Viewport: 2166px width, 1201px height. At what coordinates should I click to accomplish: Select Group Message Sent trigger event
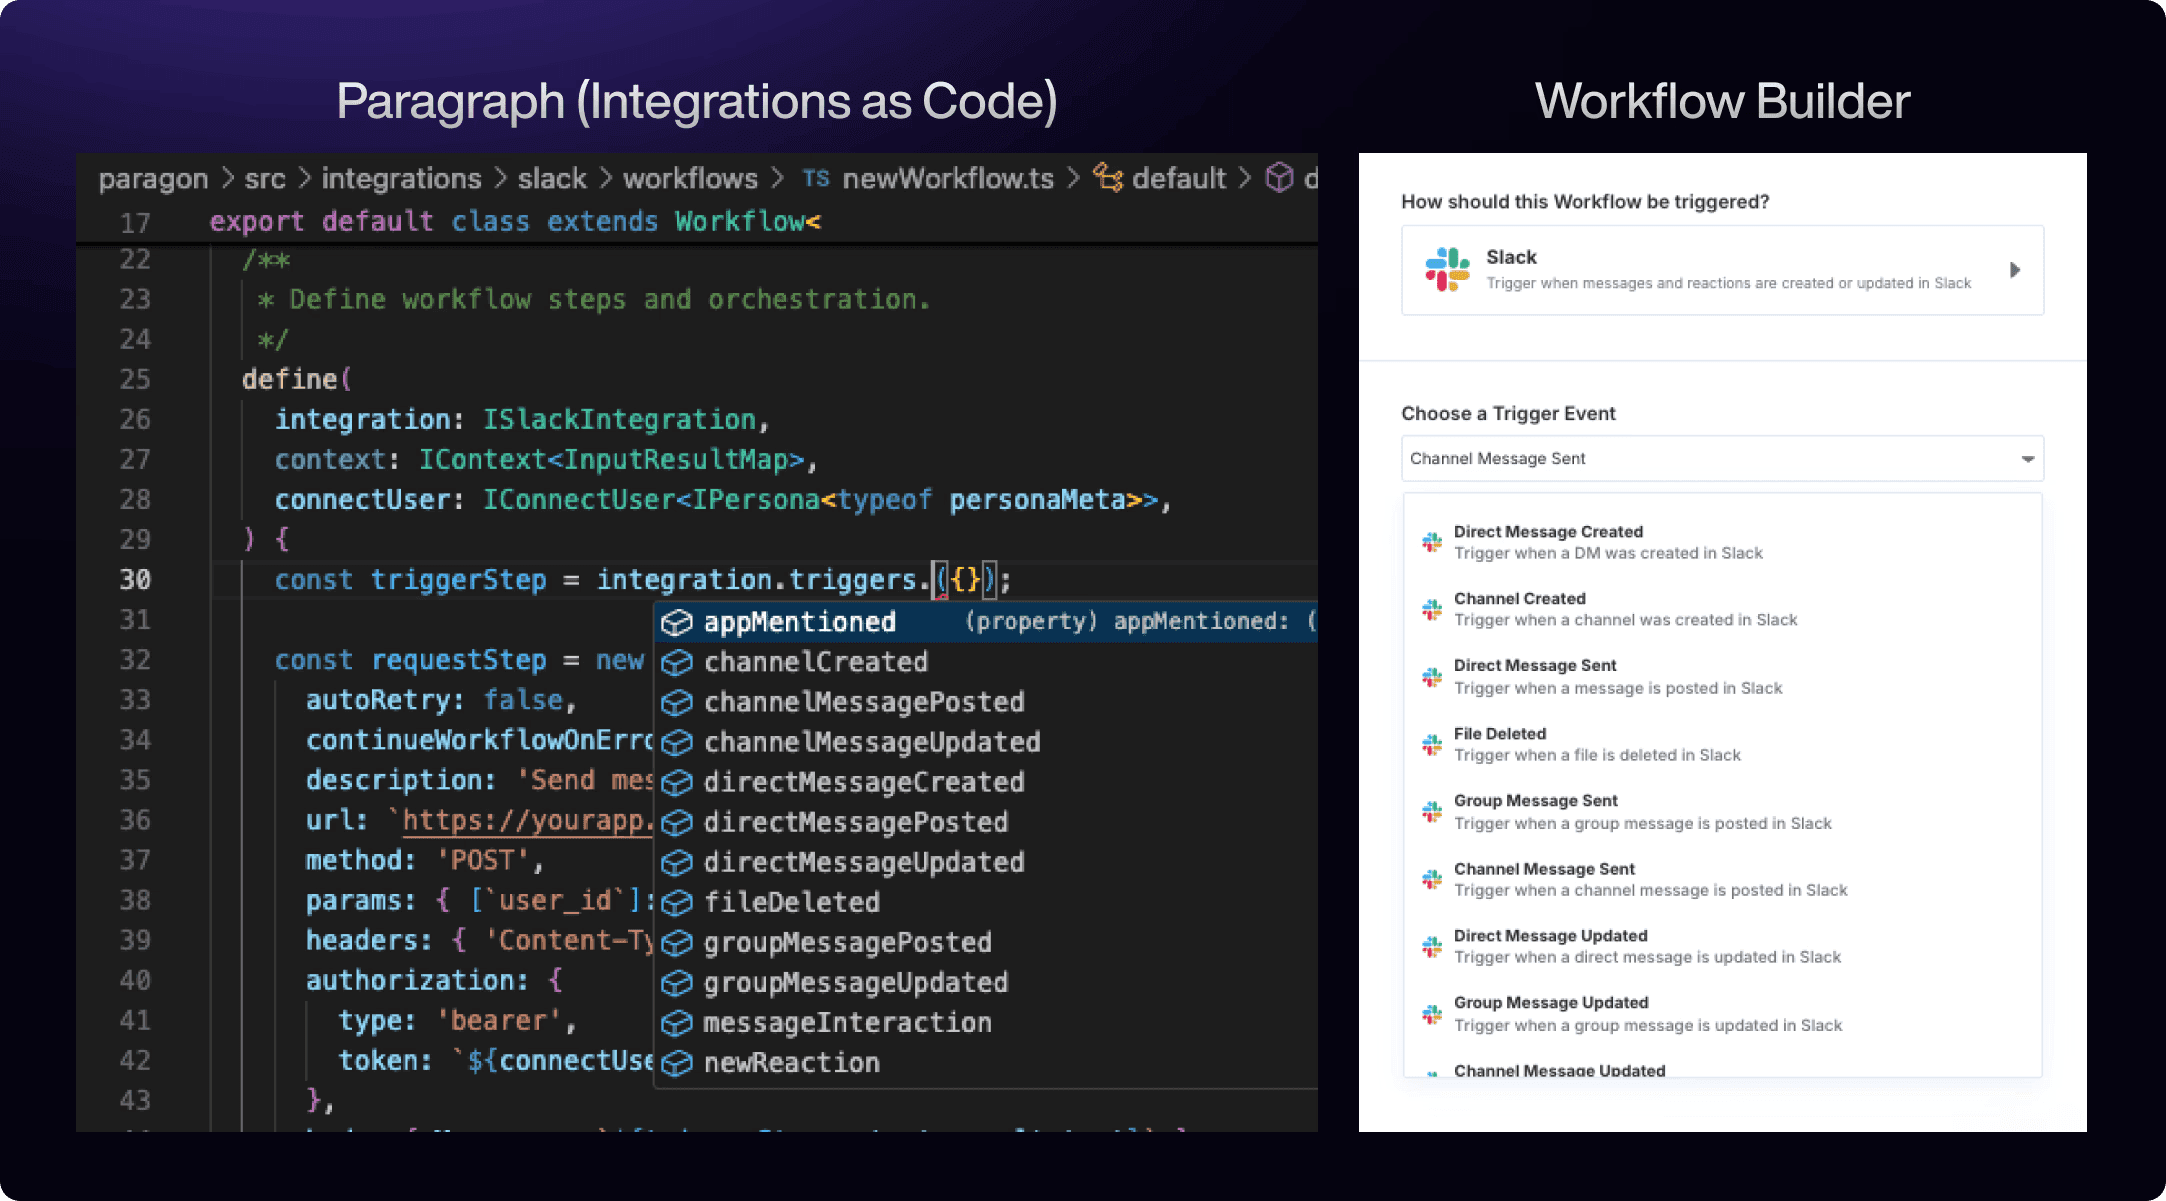1641,812
